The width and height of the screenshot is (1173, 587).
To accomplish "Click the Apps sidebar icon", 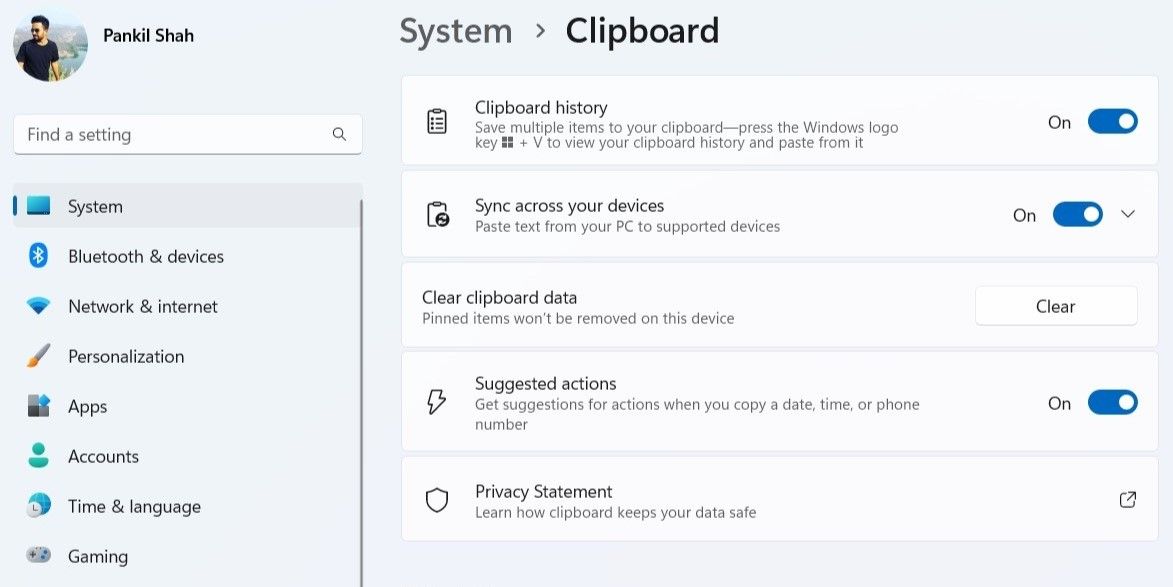I will point(38,406).
